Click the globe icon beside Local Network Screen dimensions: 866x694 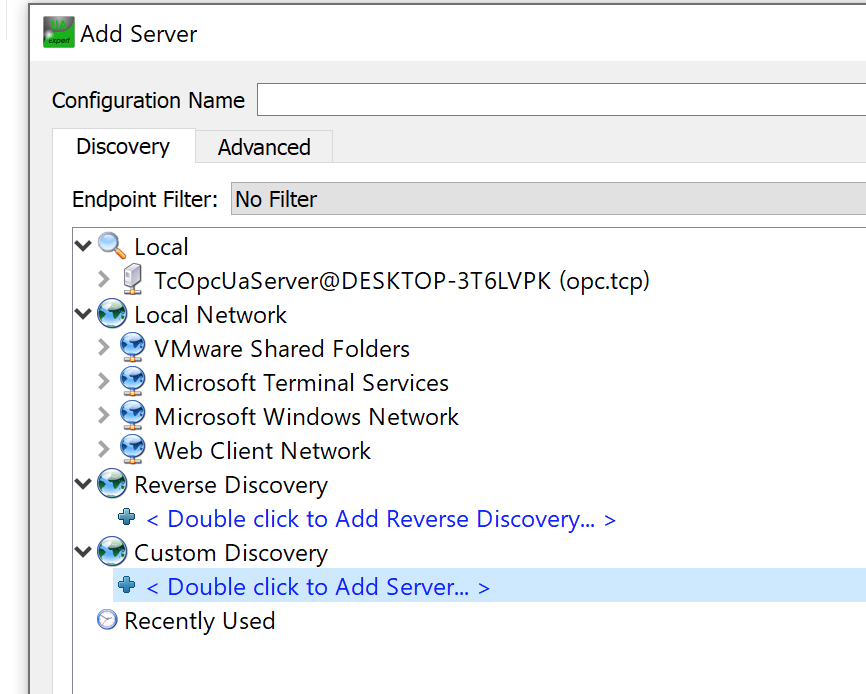pos(112,314)
